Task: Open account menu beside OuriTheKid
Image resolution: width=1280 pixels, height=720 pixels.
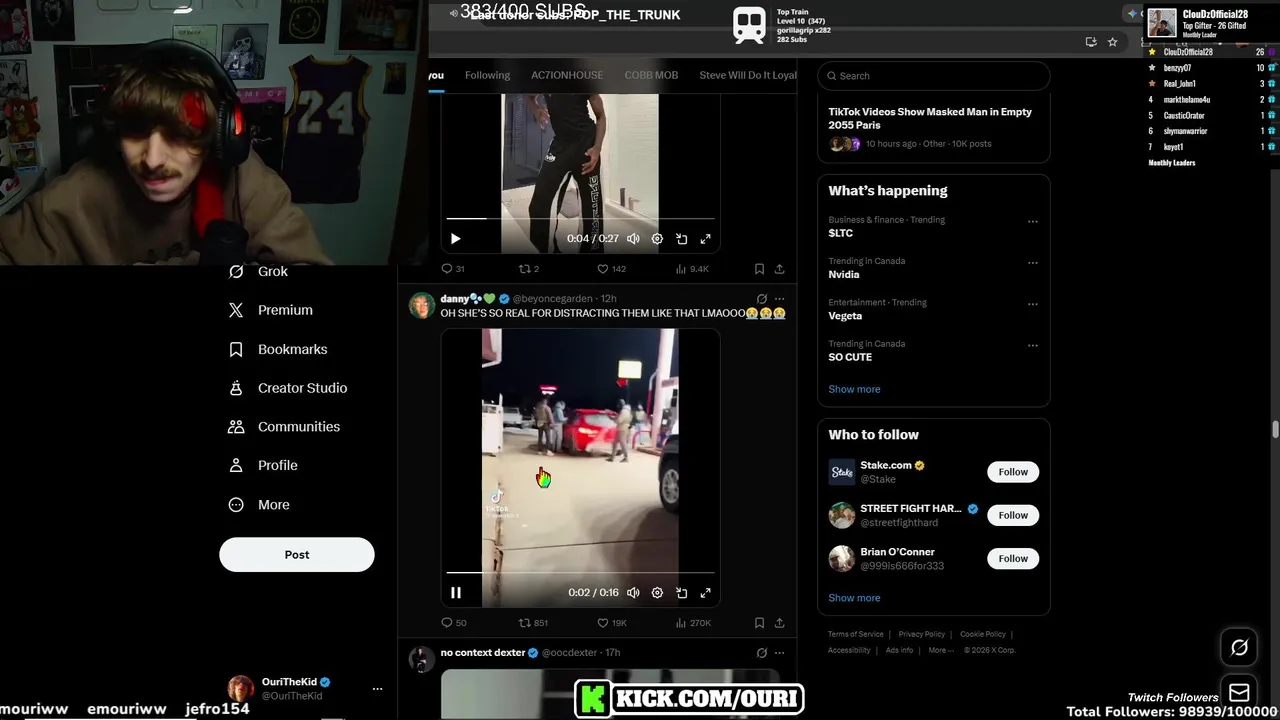Action: coord(377,689)
